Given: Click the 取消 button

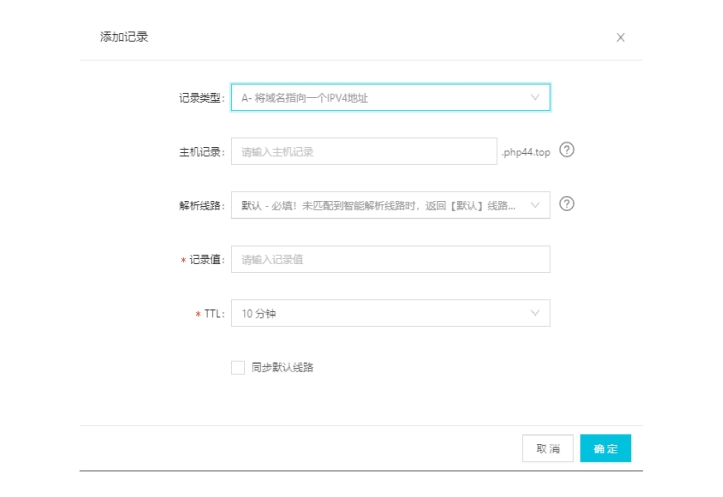Looking at the screenshot, I should point(547,448).
